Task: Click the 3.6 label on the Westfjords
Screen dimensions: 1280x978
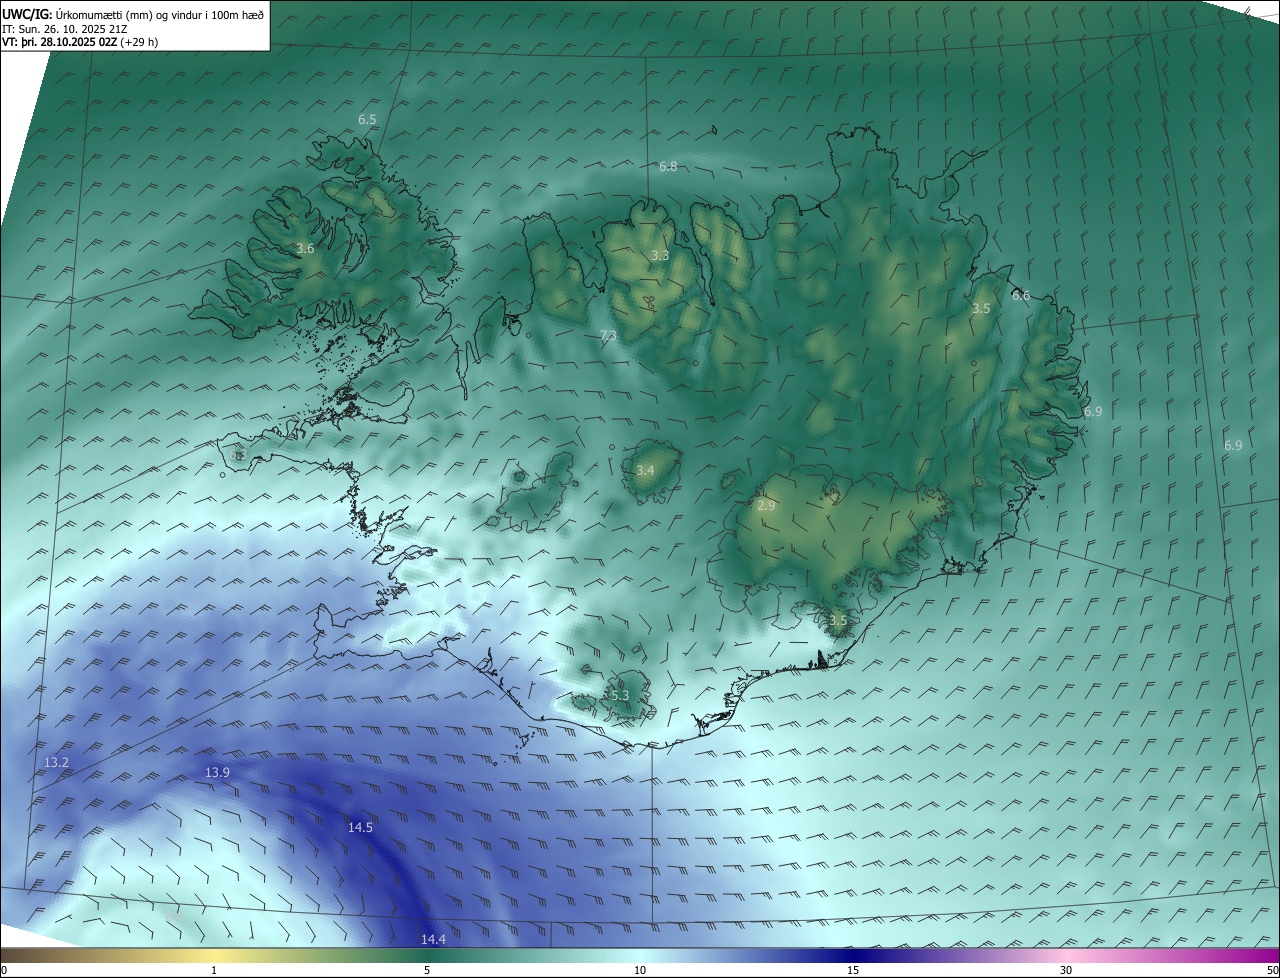Action: 306,249
